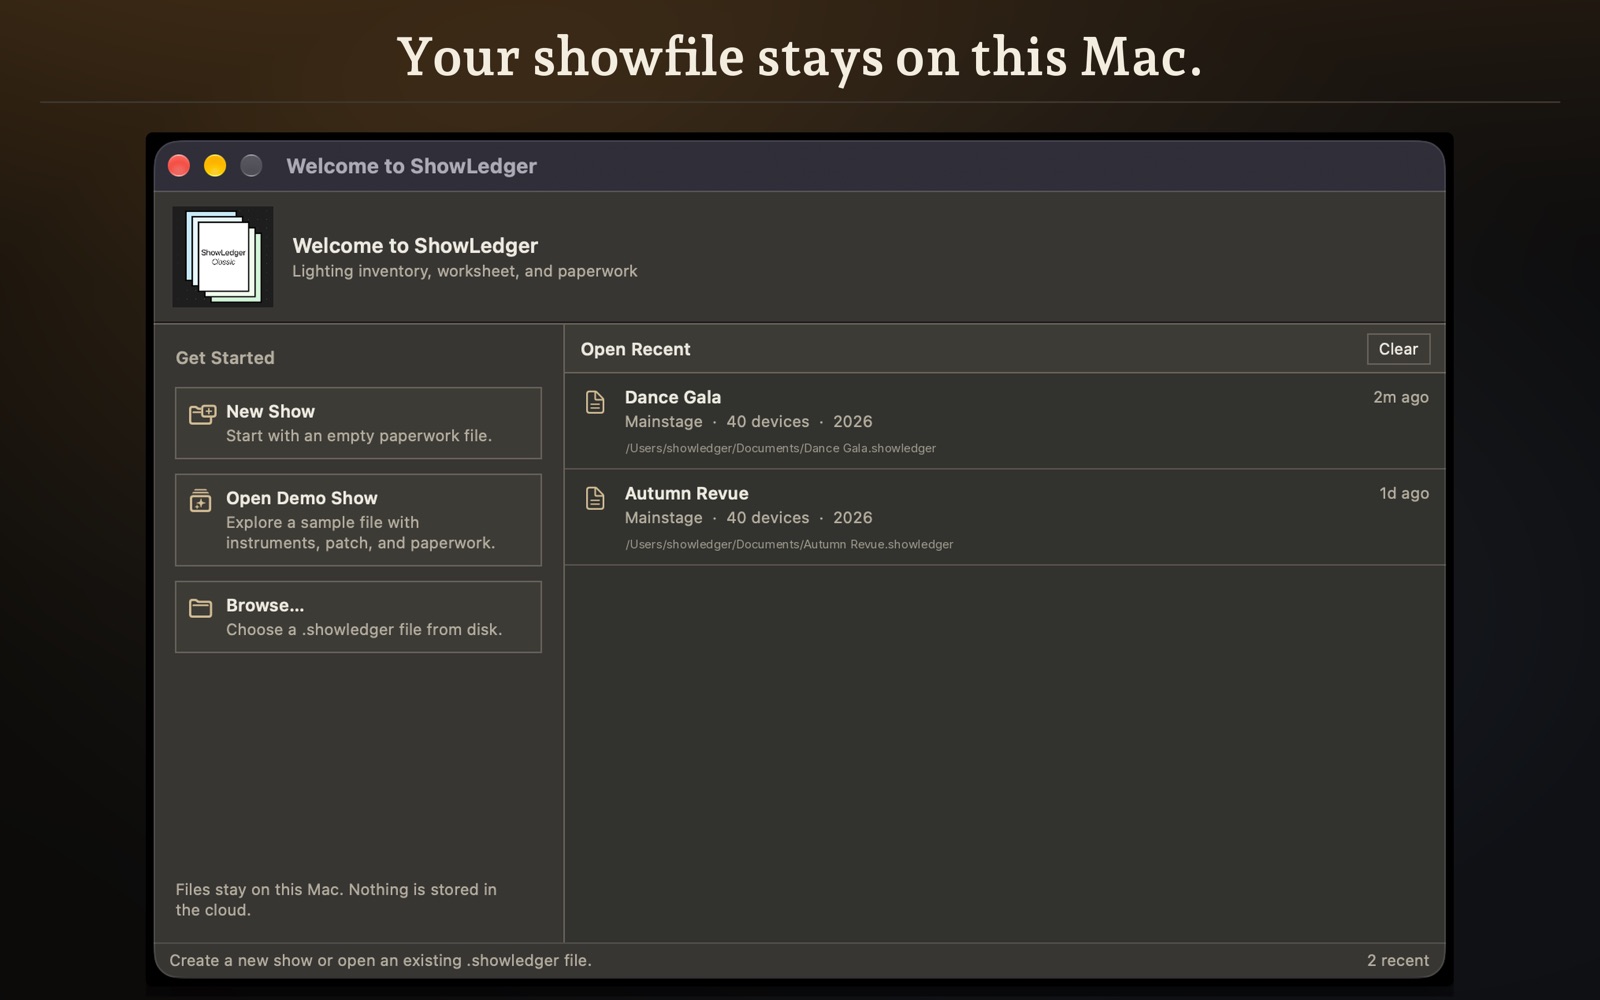
Task: Clear the Open Recent list
Action: click(x=1398, y=349)
